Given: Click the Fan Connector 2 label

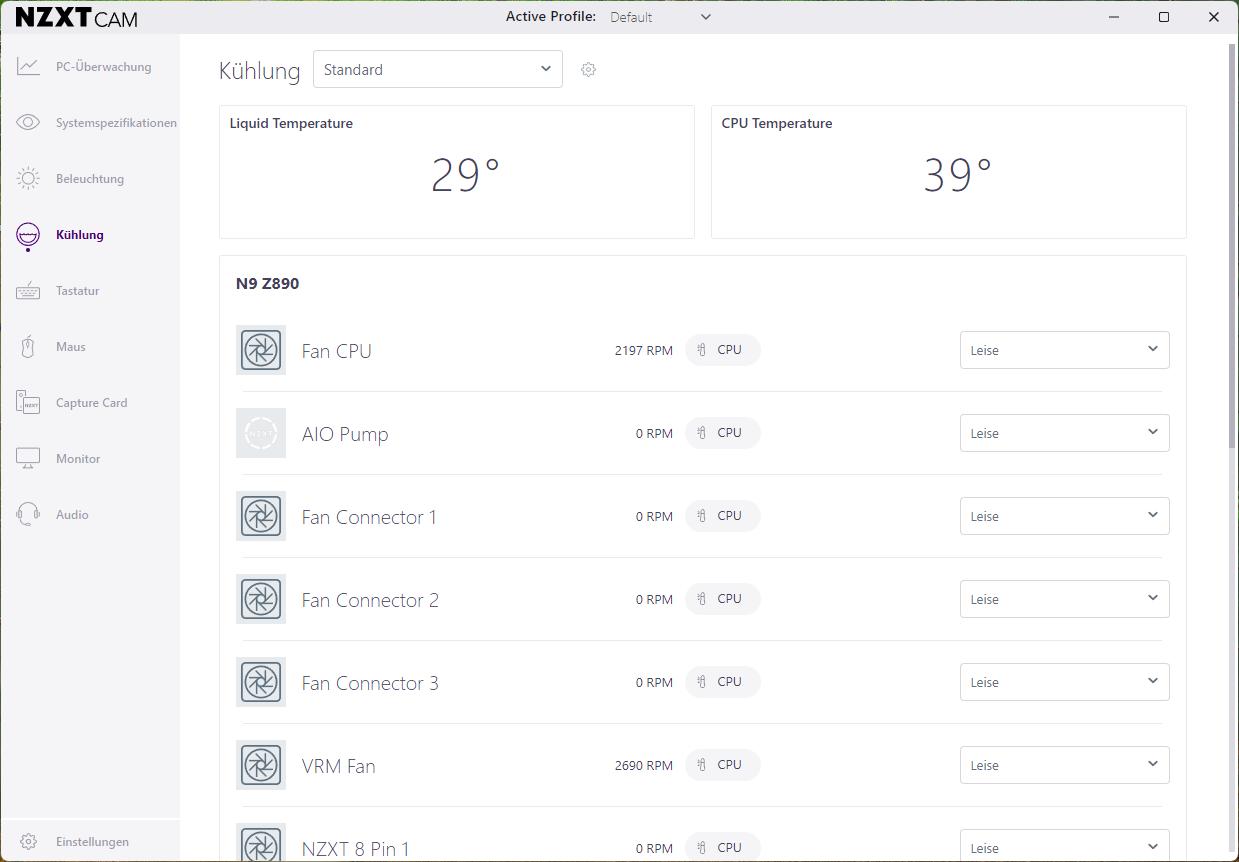Looking at the screenshot, I should coord(370,600).
